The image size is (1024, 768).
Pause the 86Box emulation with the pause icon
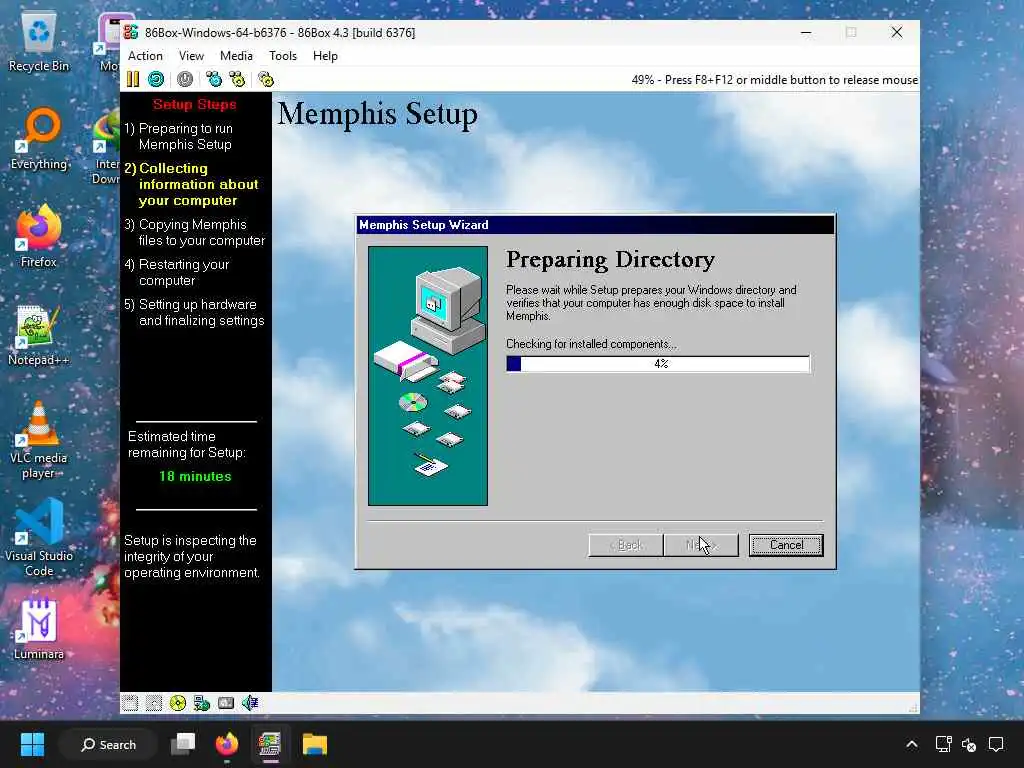coord(133,80)
